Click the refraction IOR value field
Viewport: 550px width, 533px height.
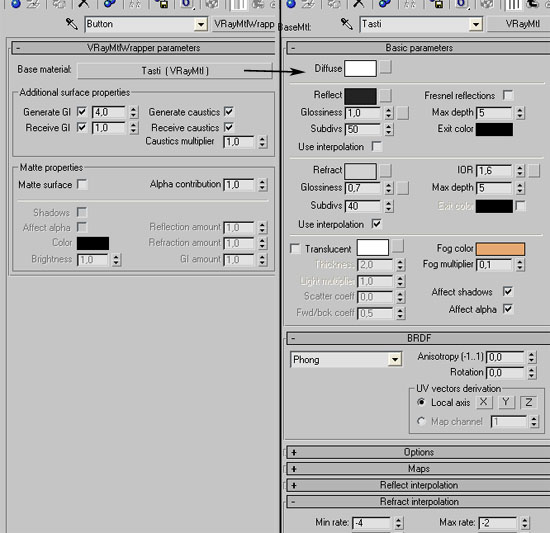click(x=494, y=171)
